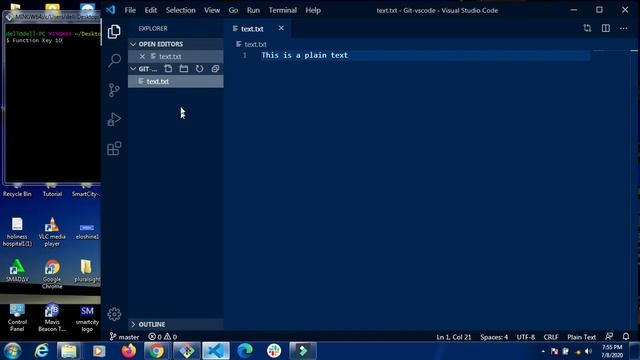Open Internet Explorer from the taskbar
This screenshot has width=640, height=360.
(x=41, y=351)
